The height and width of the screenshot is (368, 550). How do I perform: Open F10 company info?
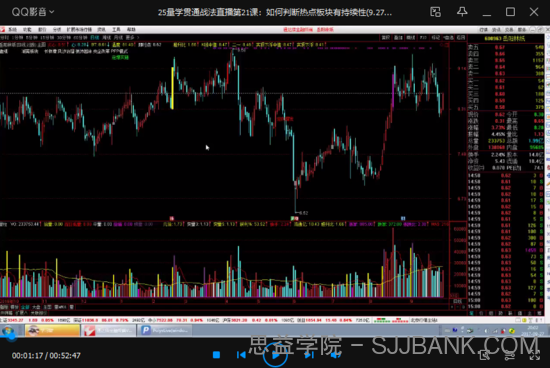[423, 38]
